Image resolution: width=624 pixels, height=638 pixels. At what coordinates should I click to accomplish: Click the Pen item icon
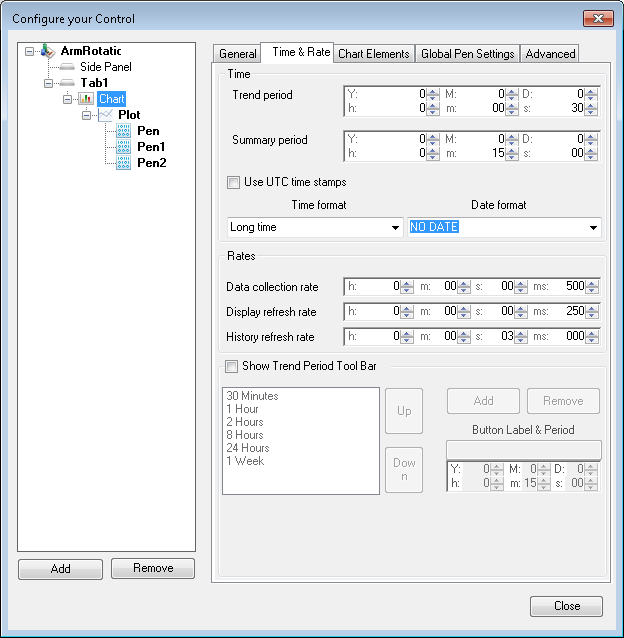[x=124, y=131]
